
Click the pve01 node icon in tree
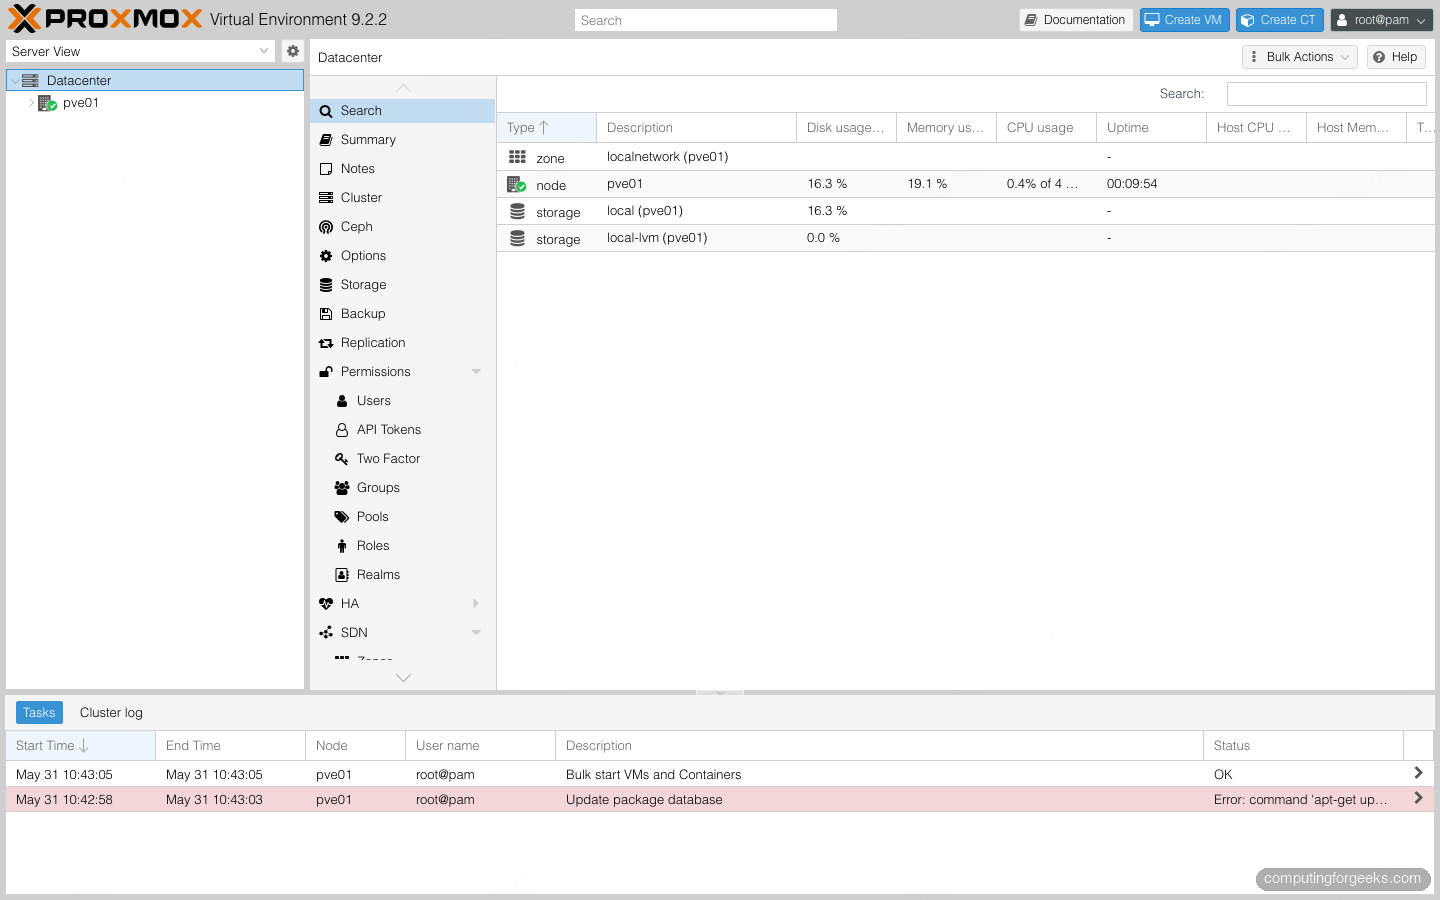[47, 103]
